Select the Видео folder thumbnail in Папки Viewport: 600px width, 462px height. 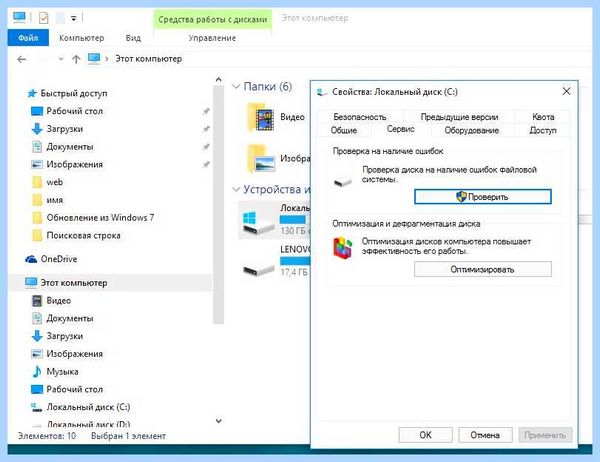click(261, 117)
